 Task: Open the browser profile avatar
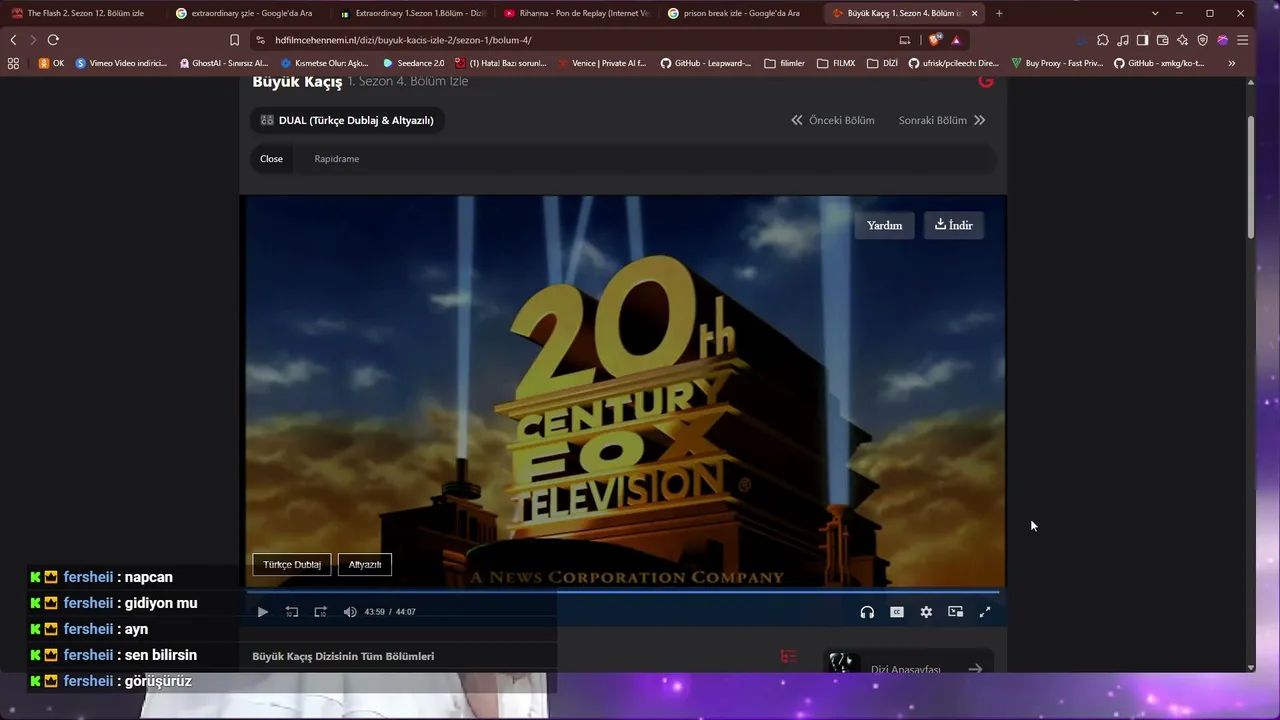(1223, 40)
